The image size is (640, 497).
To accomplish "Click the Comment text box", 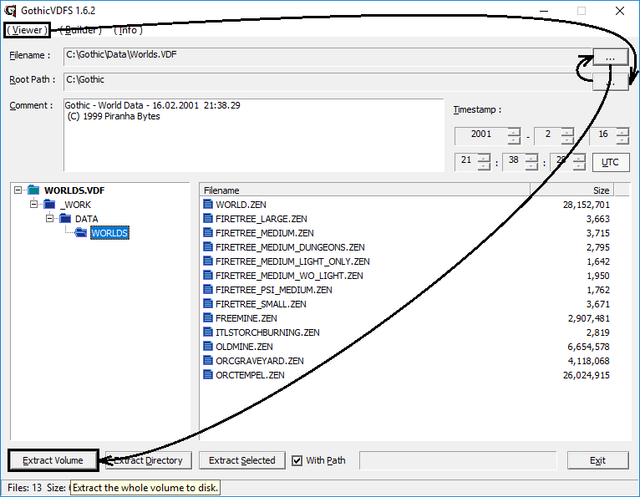I will point(253,134).
